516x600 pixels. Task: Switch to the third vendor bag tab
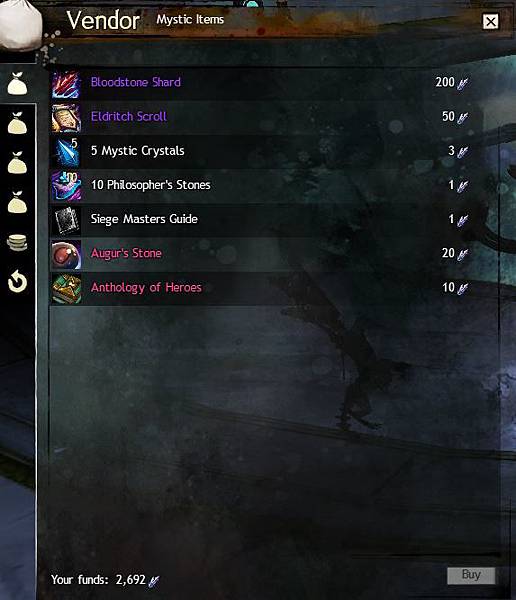point(17,162)
